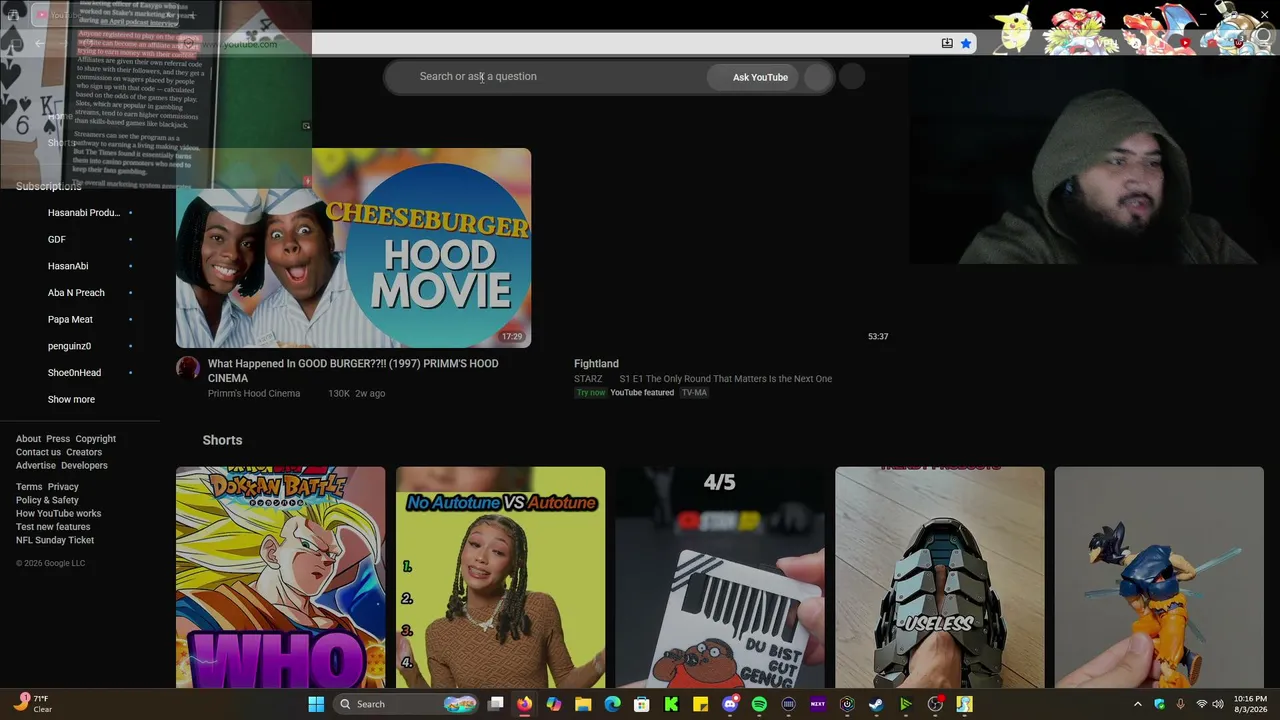Image resolution: width=1280 pixels, height=720 pixels.
Task: Open the Creators footer link
Action: 84,452
